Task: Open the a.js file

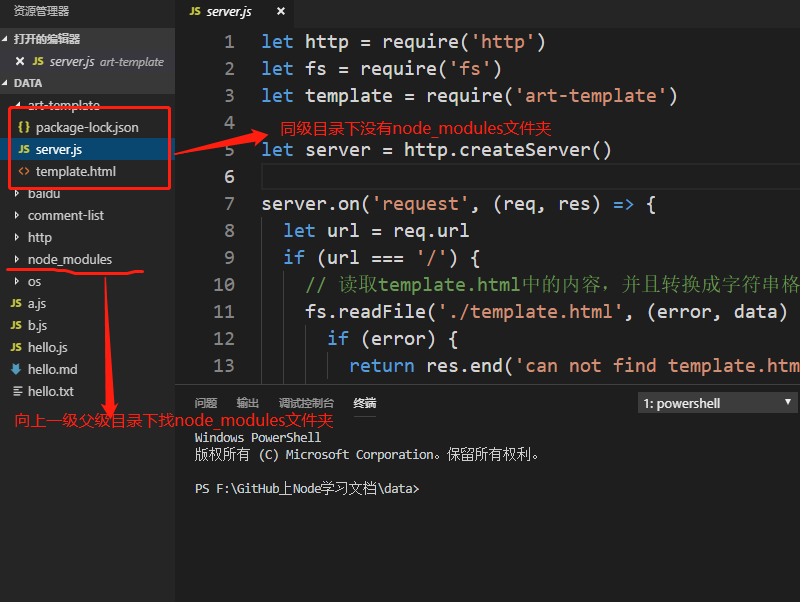Action: (87, 304)
